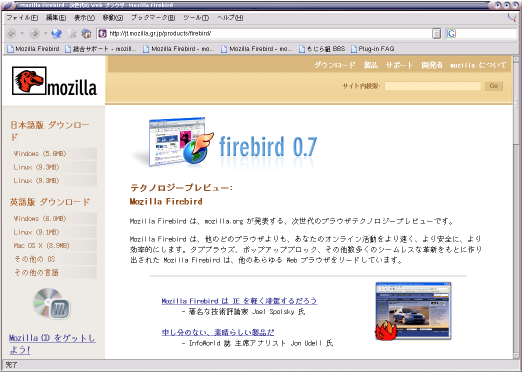Image resolution: width=522 pixels, height=372 pixels.
Task: Open the ブックマーク menu
Action: coord(153,18)
